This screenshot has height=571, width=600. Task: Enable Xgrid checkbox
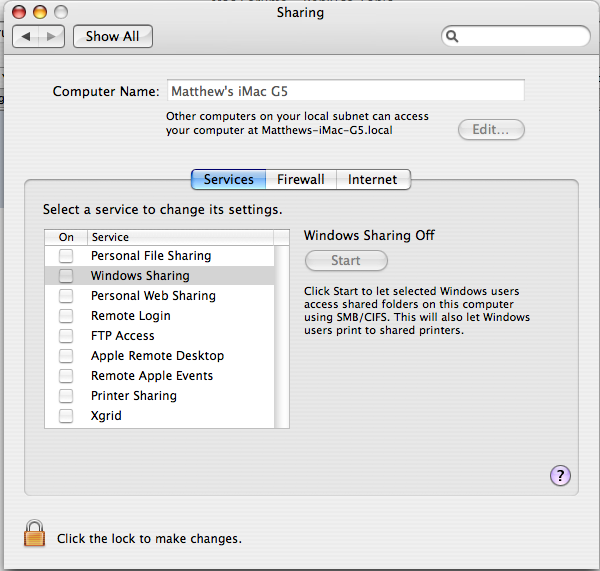(66, 416)
